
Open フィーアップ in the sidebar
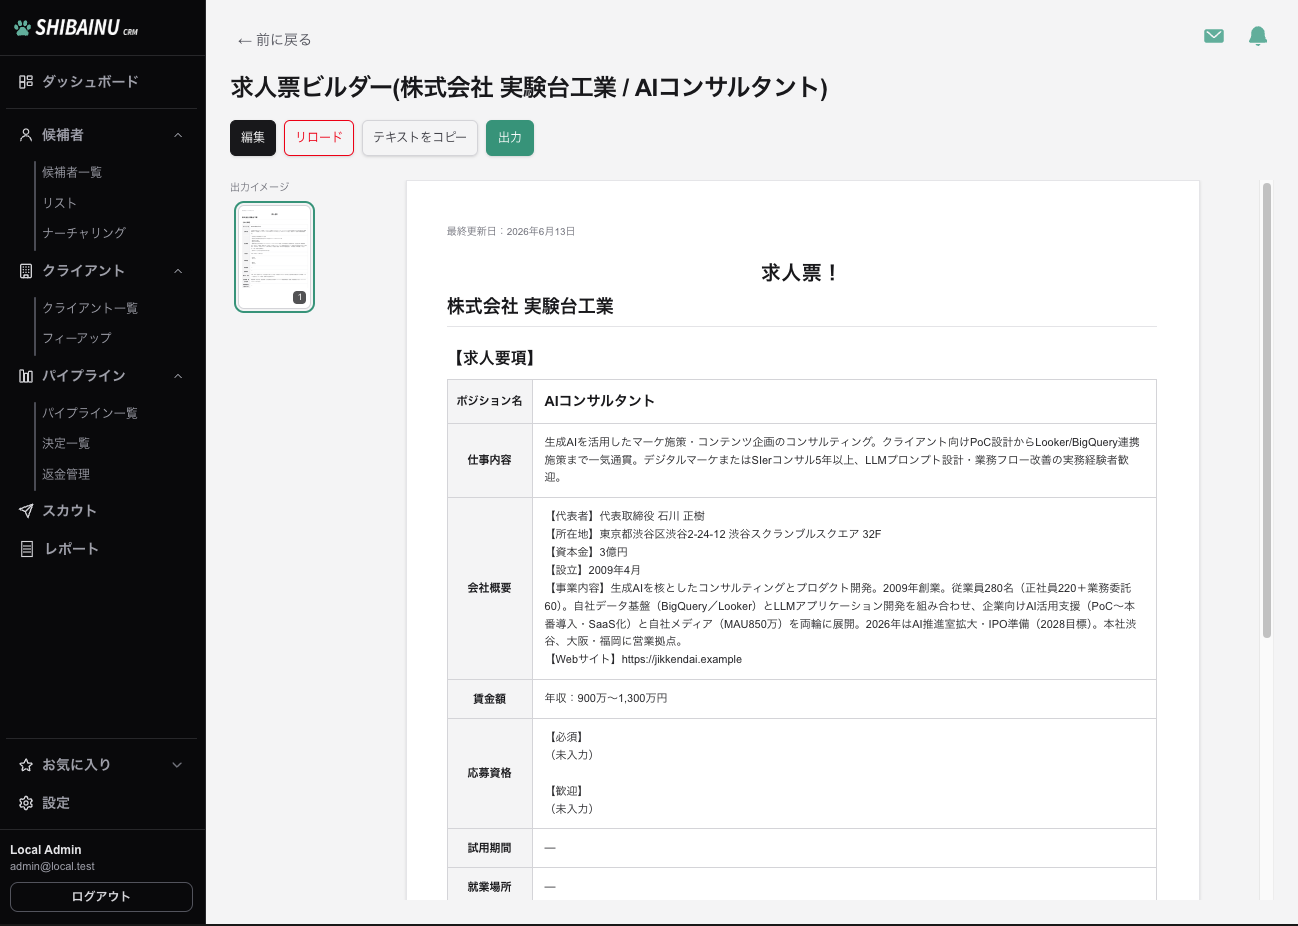point(77,338)
